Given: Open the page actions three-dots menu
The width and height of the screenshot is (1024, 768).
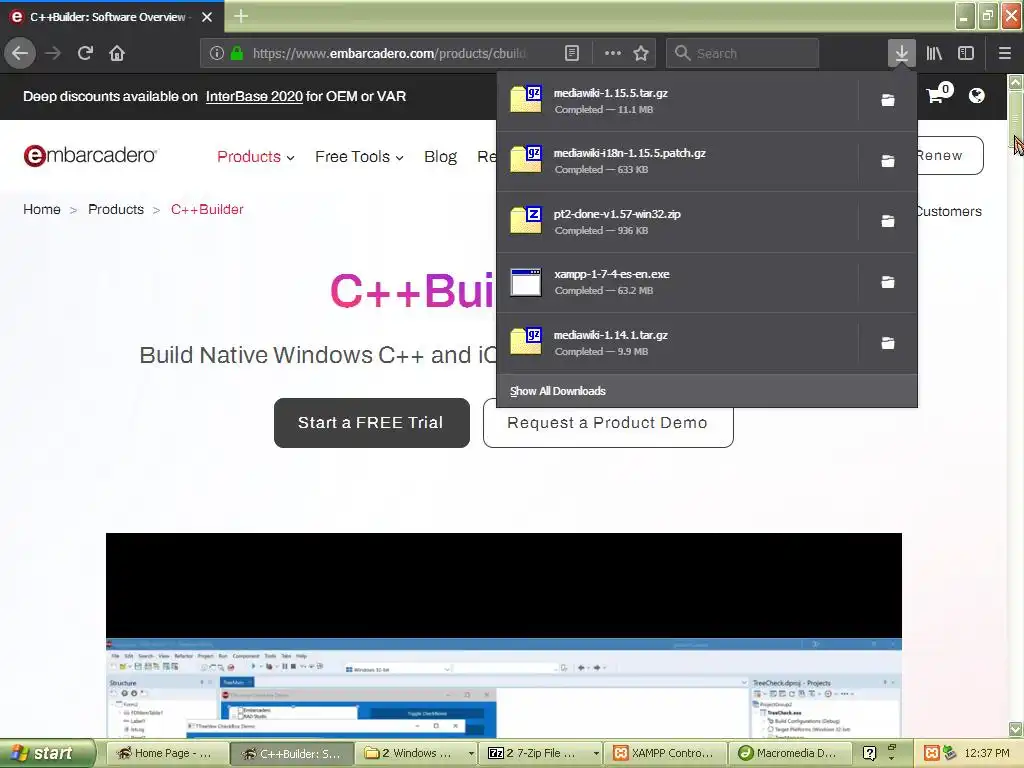Looking at the screenshot, I should pos(613,53).
